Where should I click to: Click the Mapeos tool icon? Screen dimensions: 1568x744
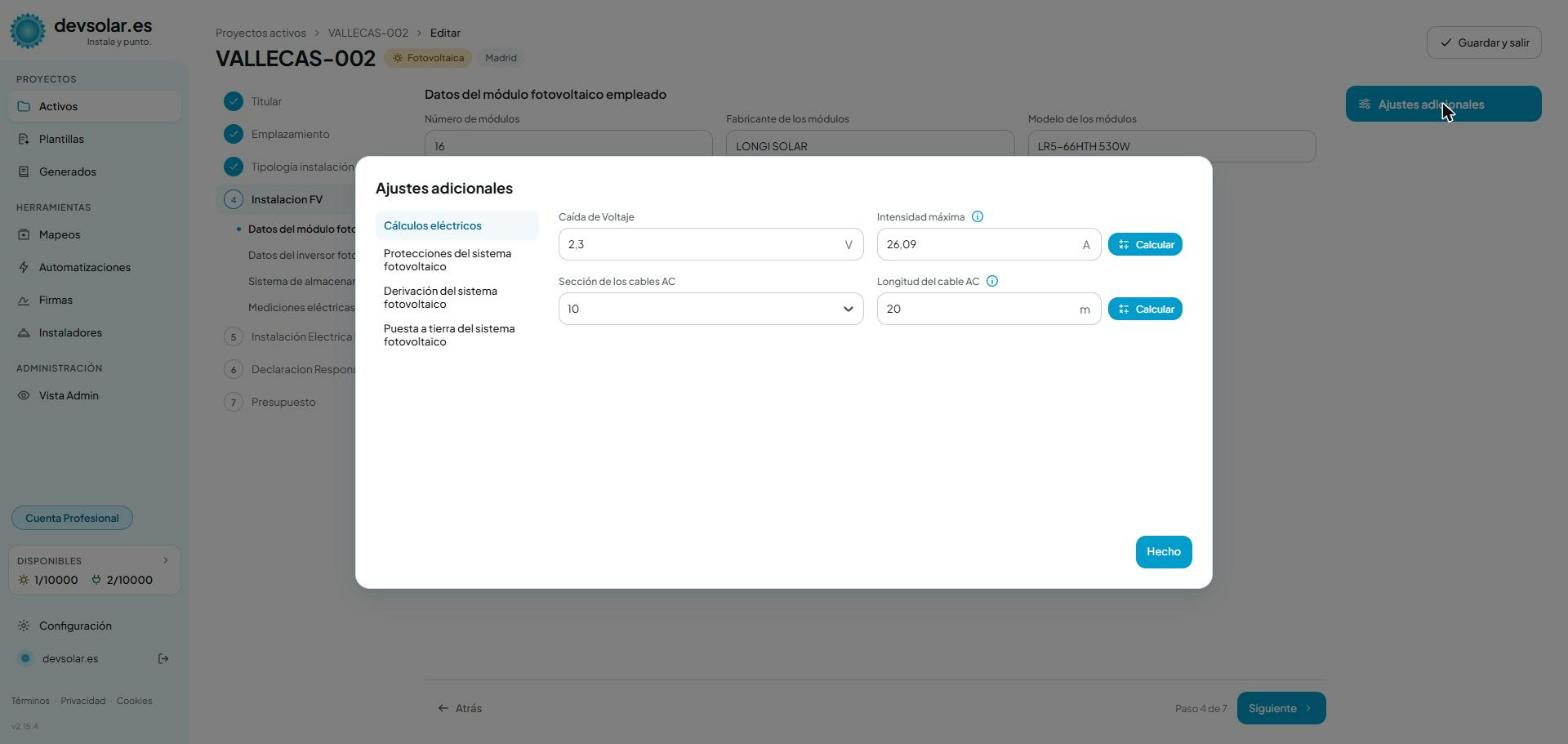tap(24, 235)
